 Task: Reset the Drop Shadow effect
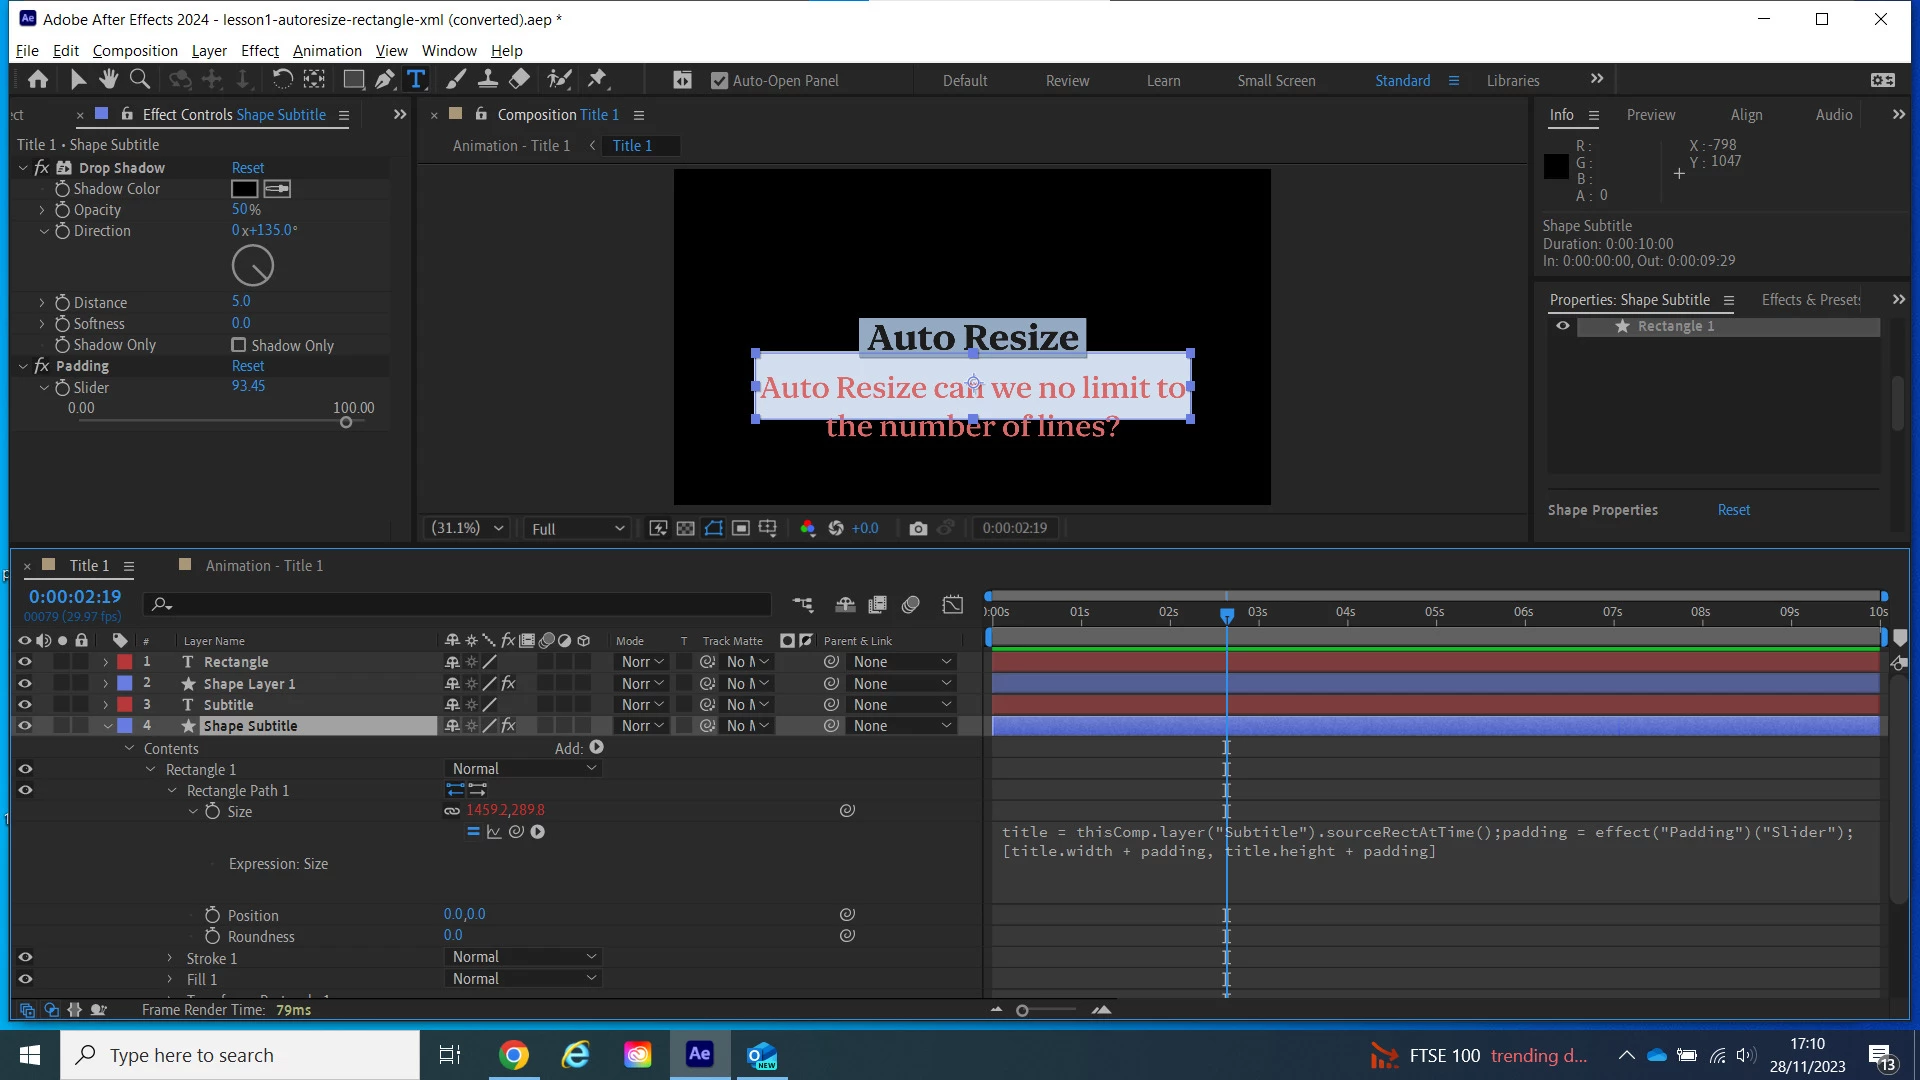(x=248, y=168)
